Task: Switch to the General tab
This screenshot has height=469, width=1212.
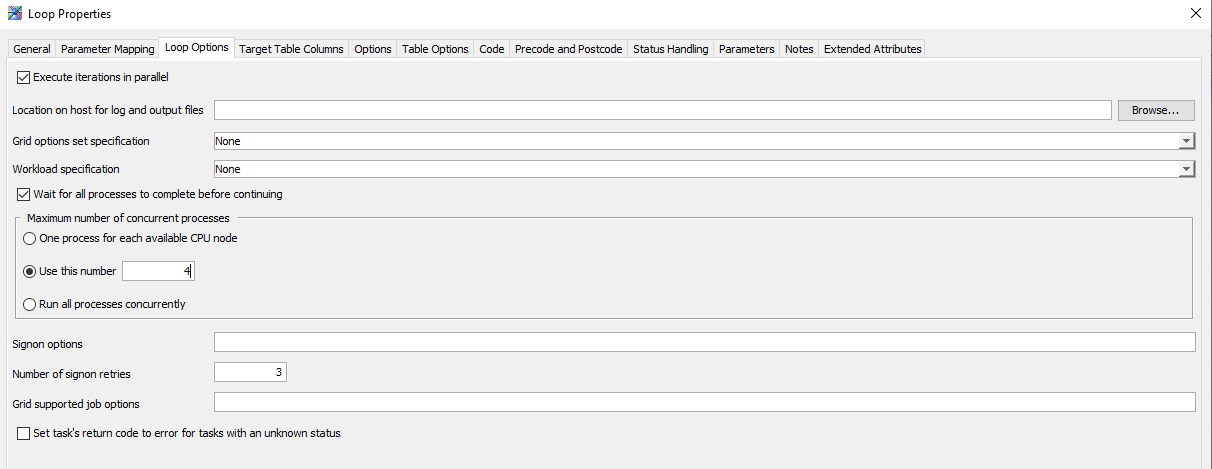Action: pos(32,49)
